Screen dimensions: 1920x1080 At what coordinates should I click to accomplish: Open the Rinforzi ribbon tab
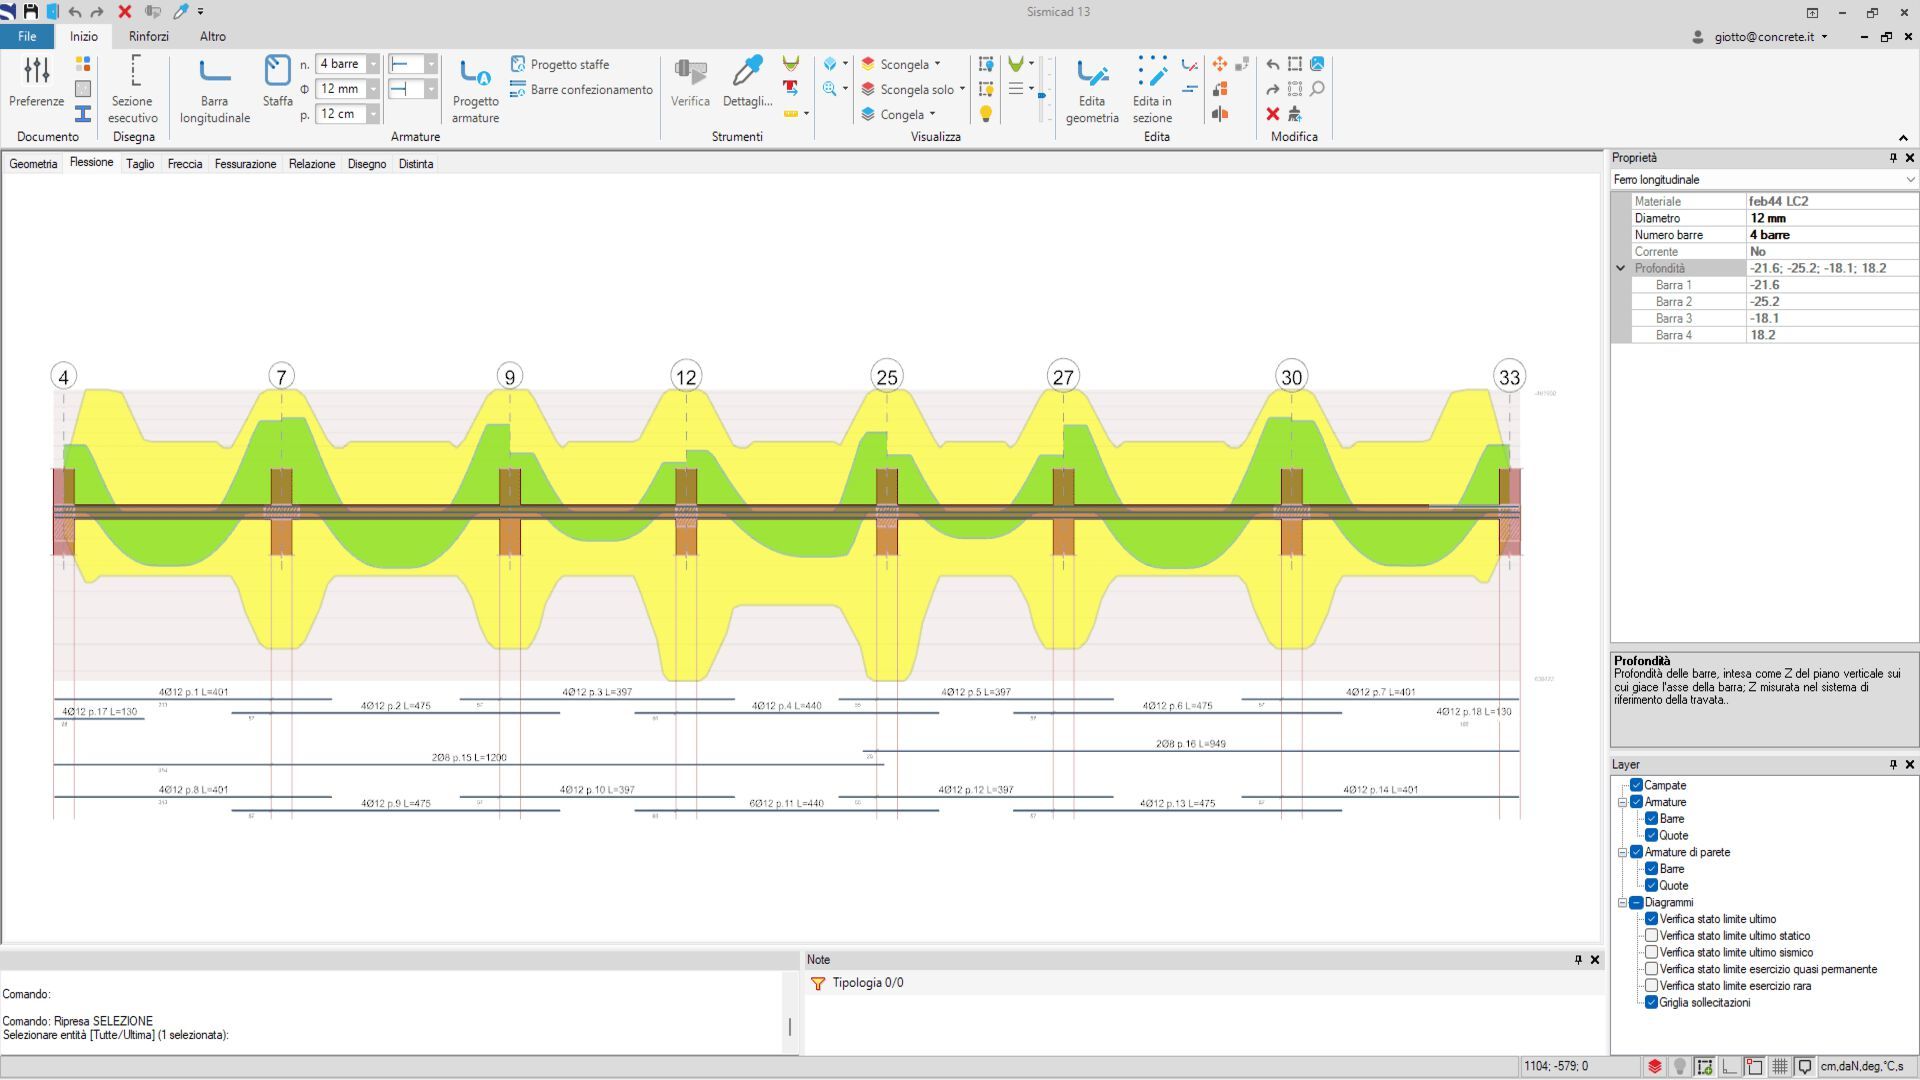tap(148, 36)
